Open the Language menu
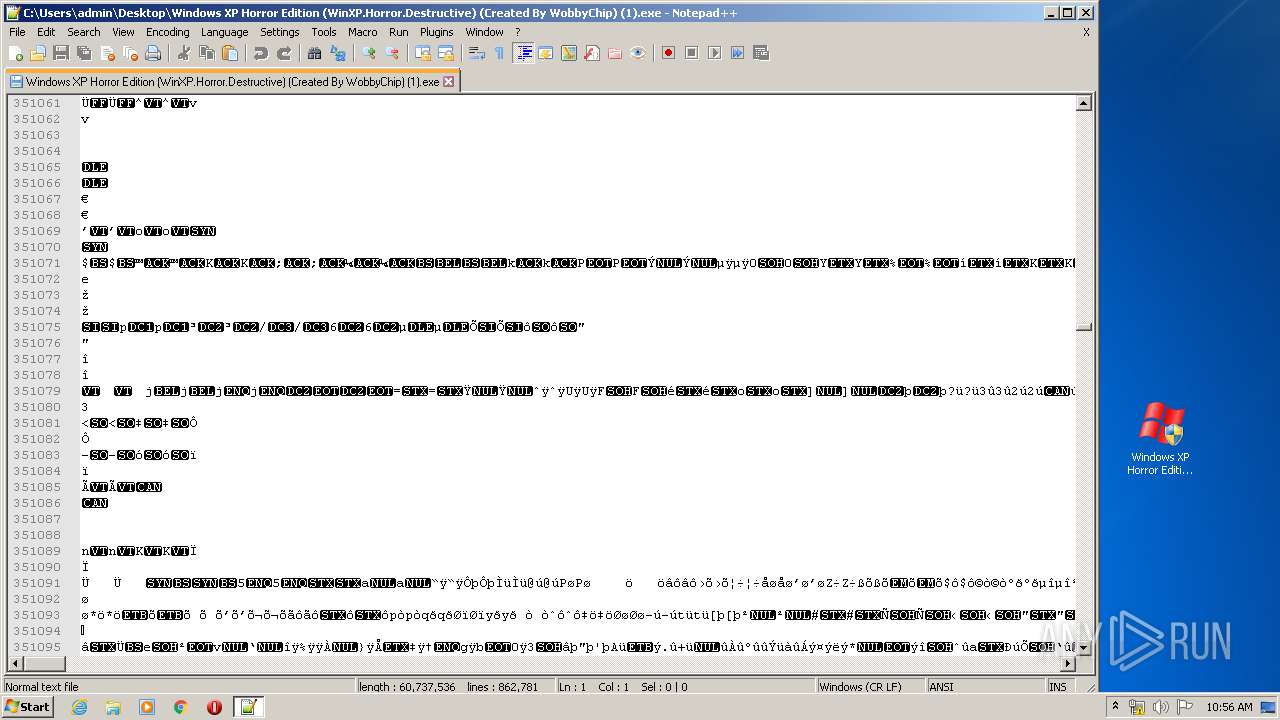The image size is (1280, 720). coord(224,32)
